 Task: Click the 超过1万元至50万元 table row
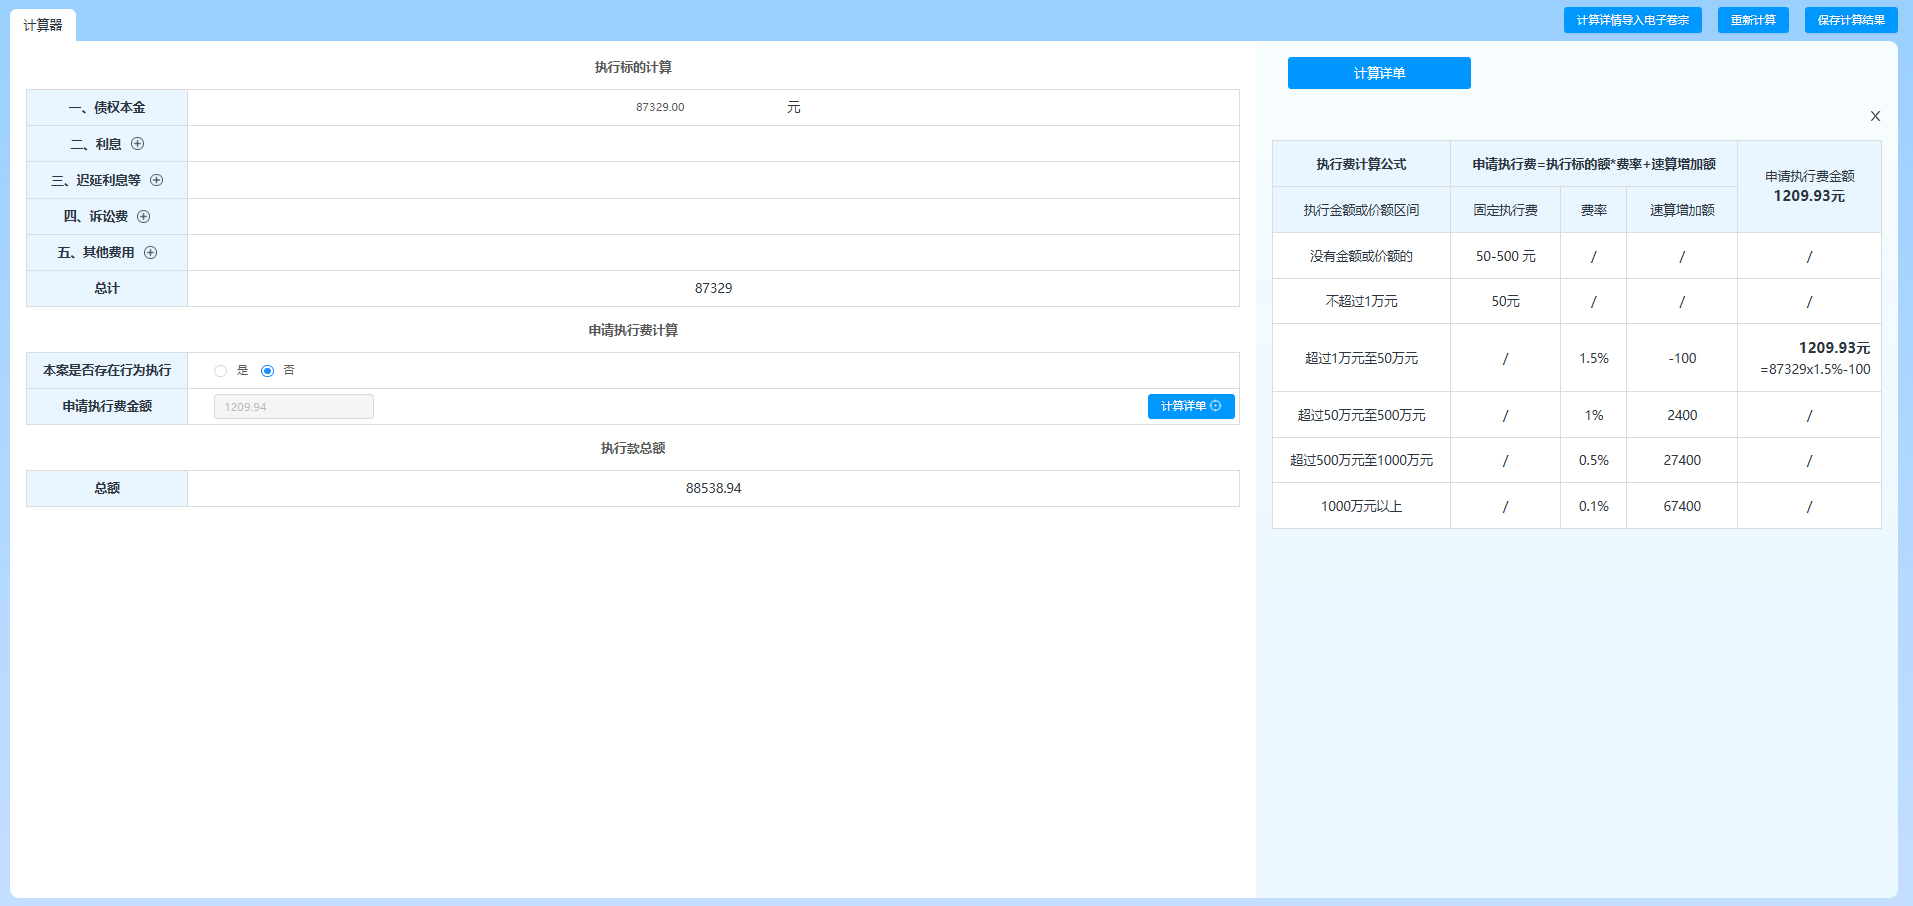click(x=1576, y=358)
